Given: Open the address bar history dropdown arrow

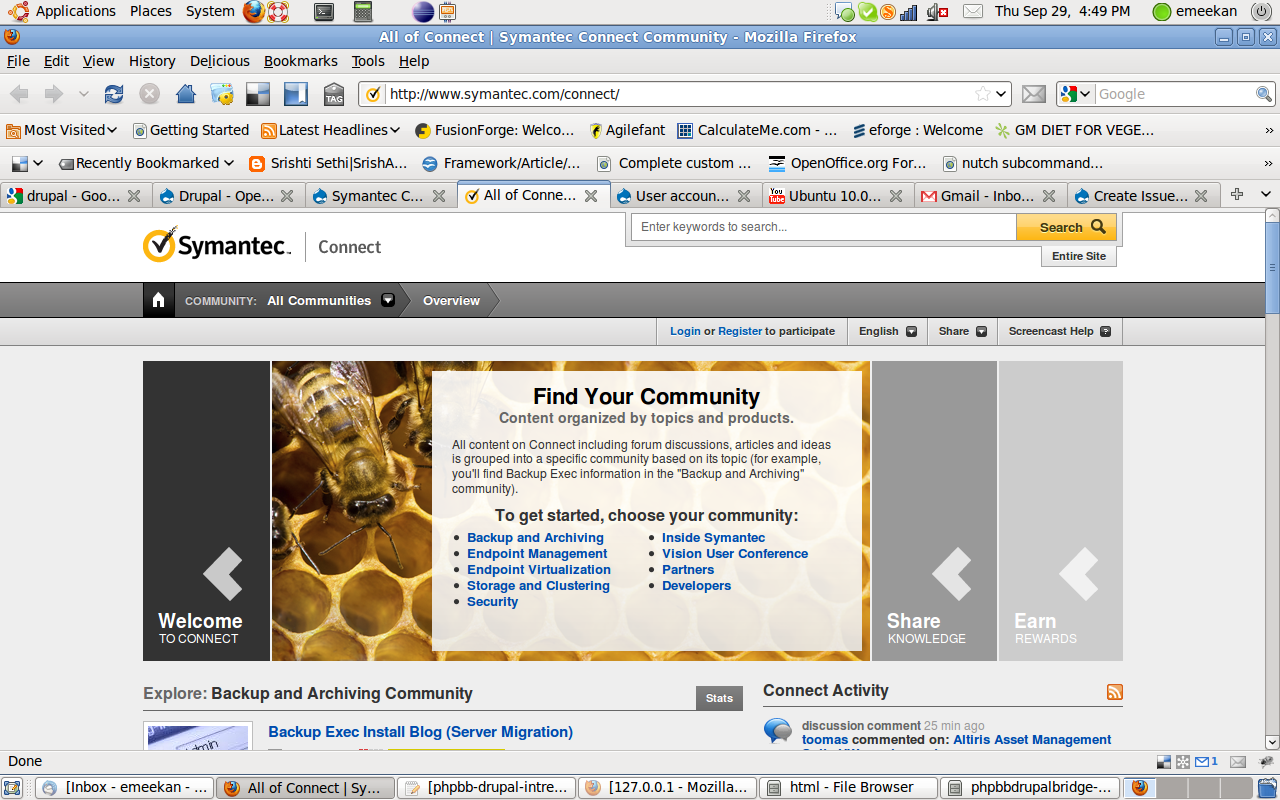Looking at the screenshot, I should pyautogui.click(x=1002, y=94).
